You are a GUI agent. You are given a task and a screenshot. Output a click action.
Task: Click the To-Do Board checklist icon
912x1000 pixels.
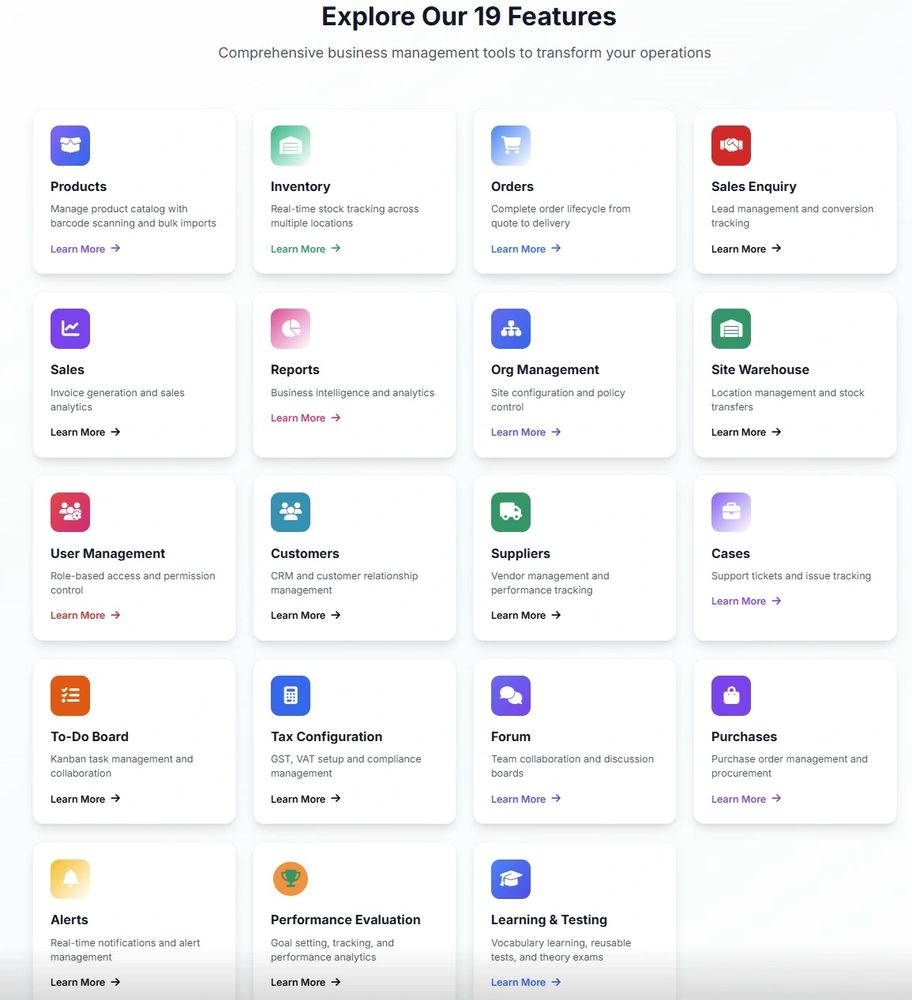70,696
